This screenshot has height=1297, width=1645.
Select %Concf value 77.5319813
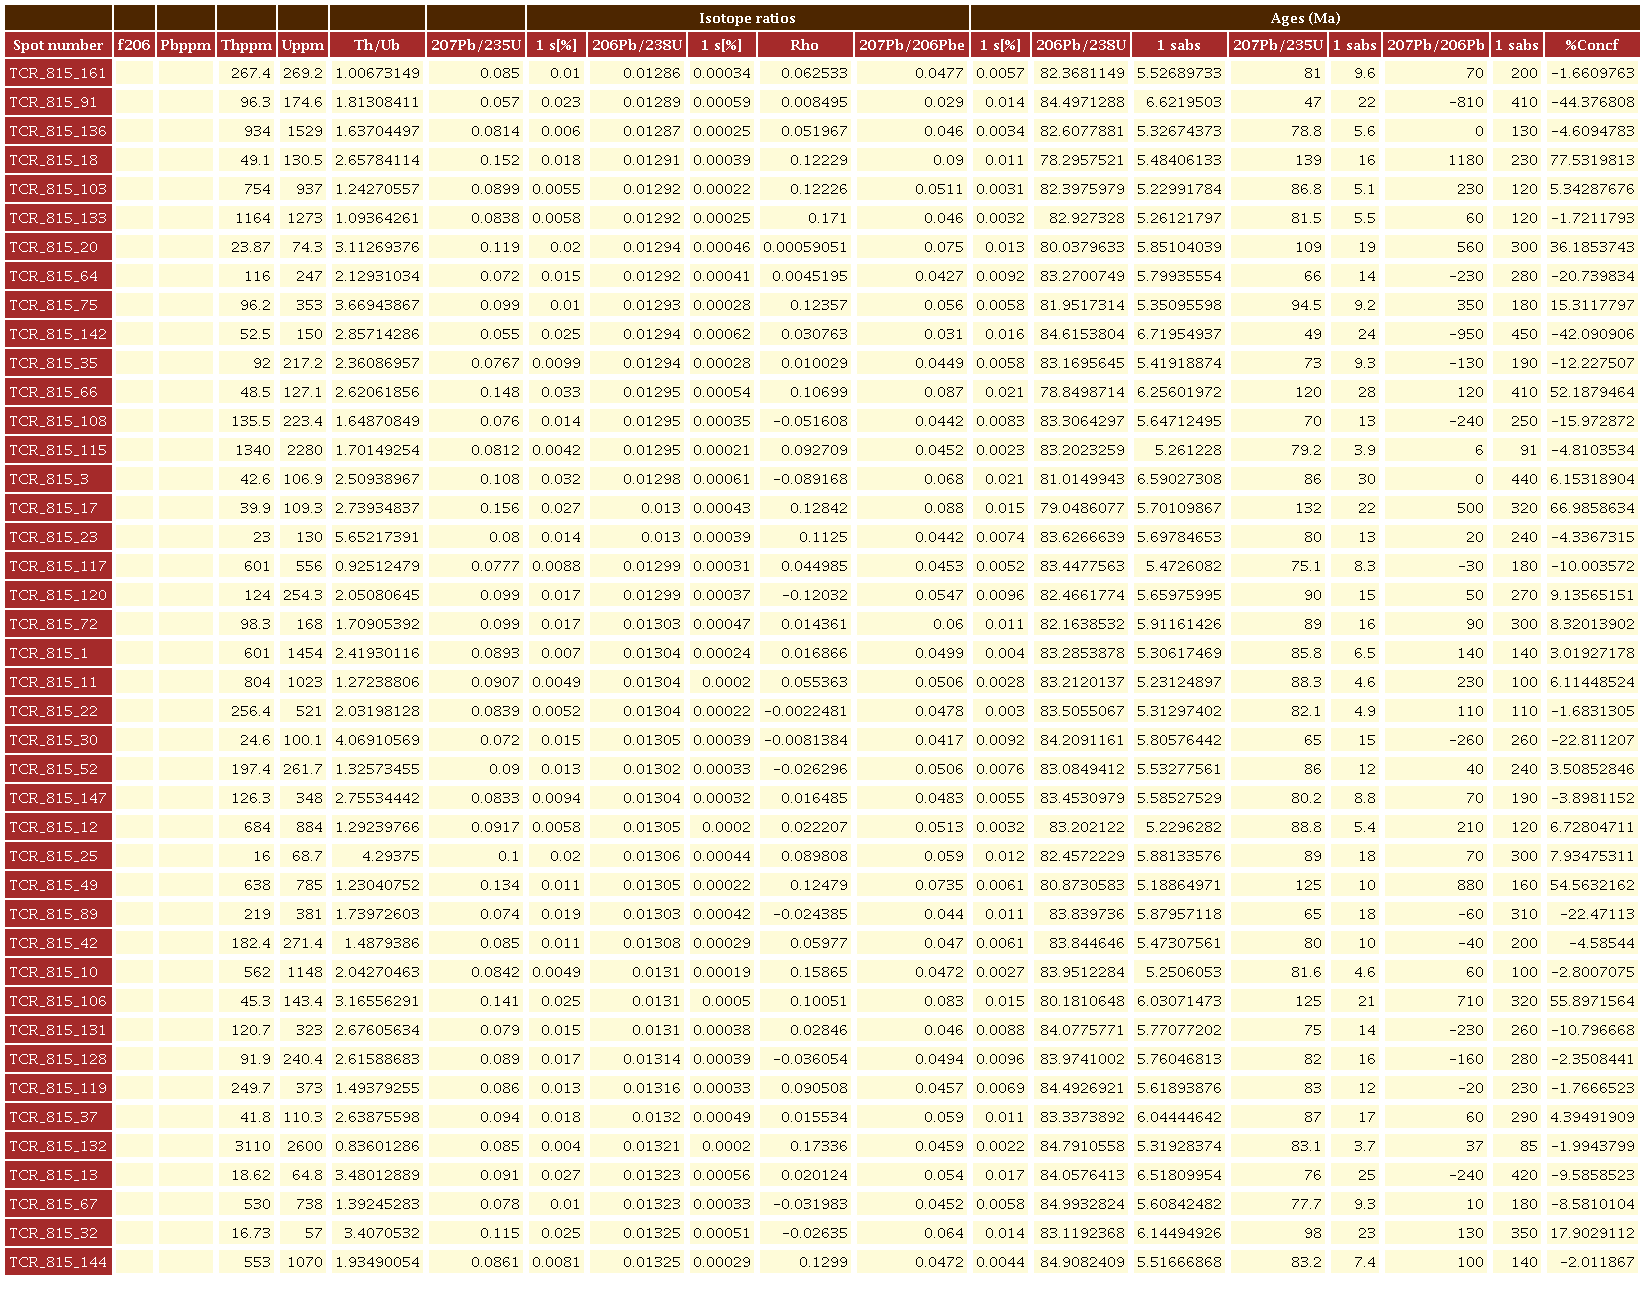1591,160
